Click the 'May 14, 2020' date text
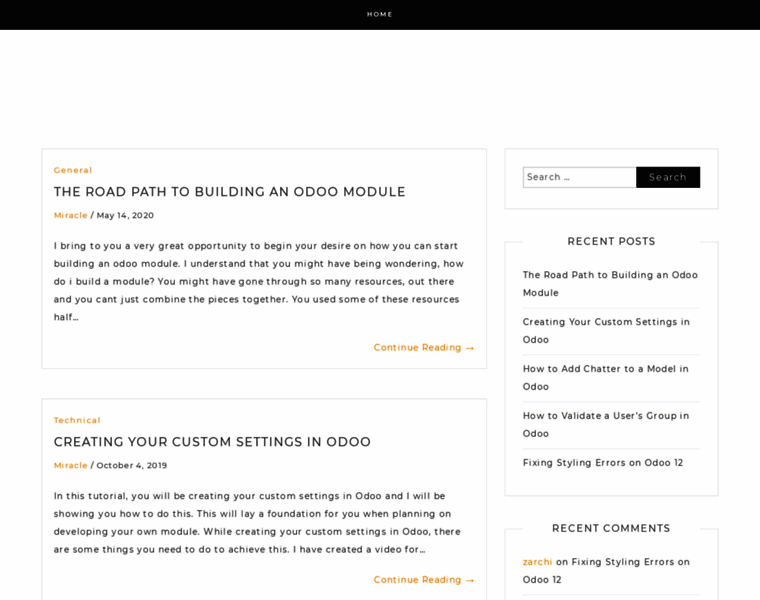The height and width of the screenshot is (600, 760). (x=125, y=215)
